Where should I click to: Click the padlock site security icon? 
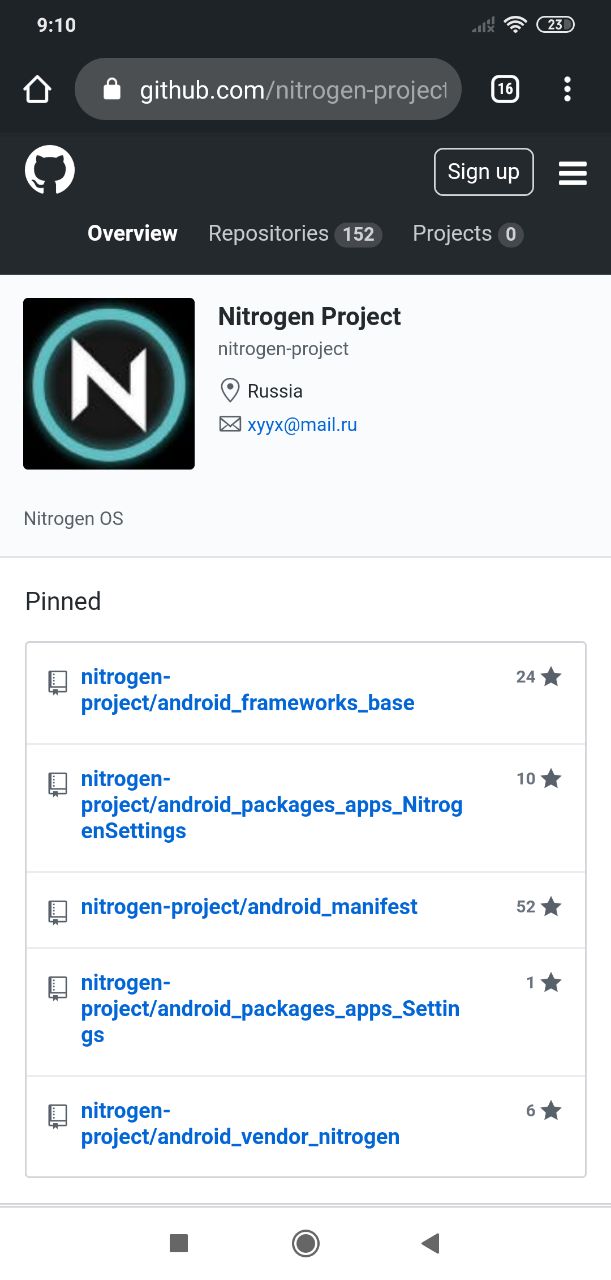(x=112, y=90)
